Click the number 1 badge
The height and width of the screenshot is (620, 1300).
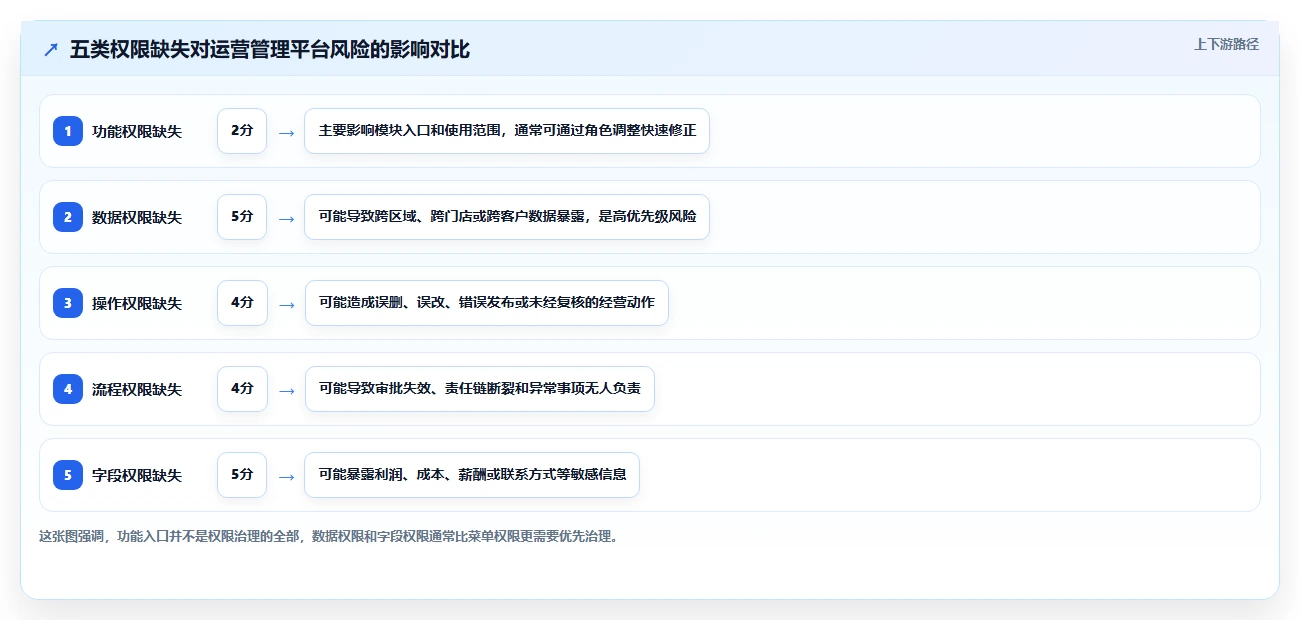pos(68,131)
